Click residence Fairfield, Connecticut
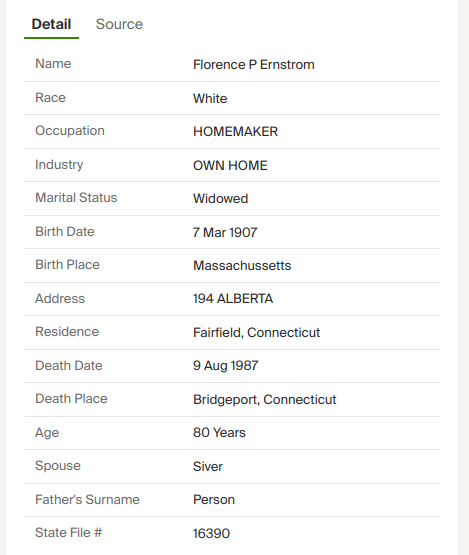The image size is (469, 555). 256,332
